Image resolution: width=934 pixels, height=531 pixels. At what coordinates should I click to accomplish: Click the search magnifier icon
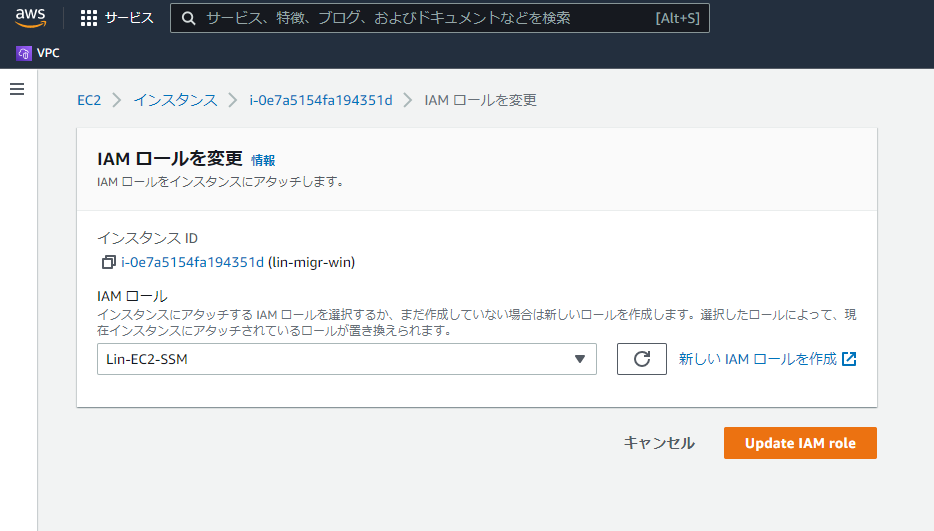[188, 18]
